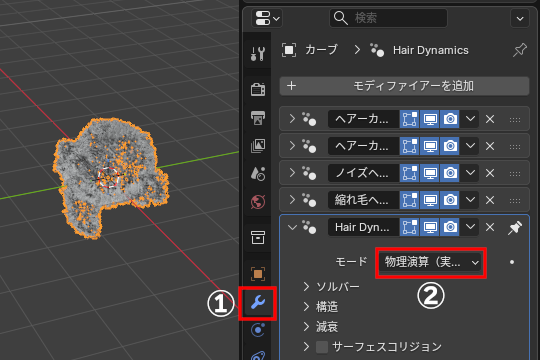Click the モディファイアーを追加 button
The height and width of the screenshot is (360, 540).
pyautogui.click(x=404, y=86)
